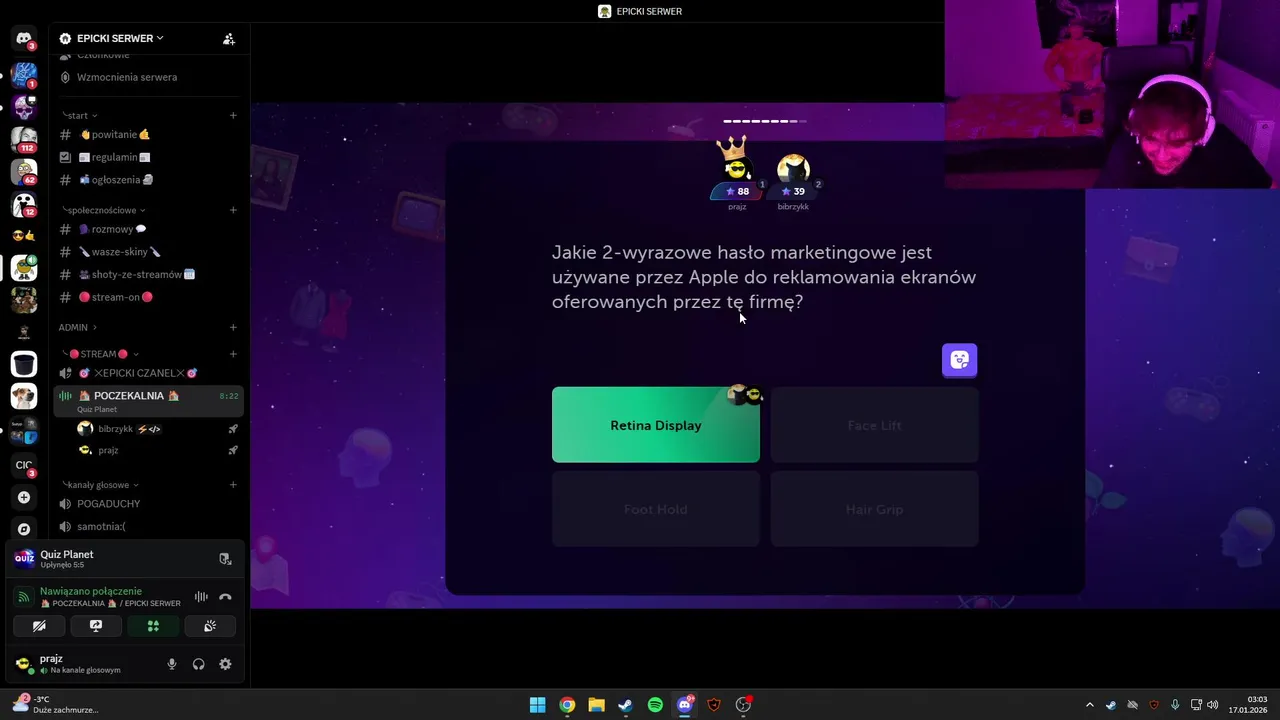
Task: Open the ghost server with 12 notifications
Action: pyautogui.click(x=24, y=204)
